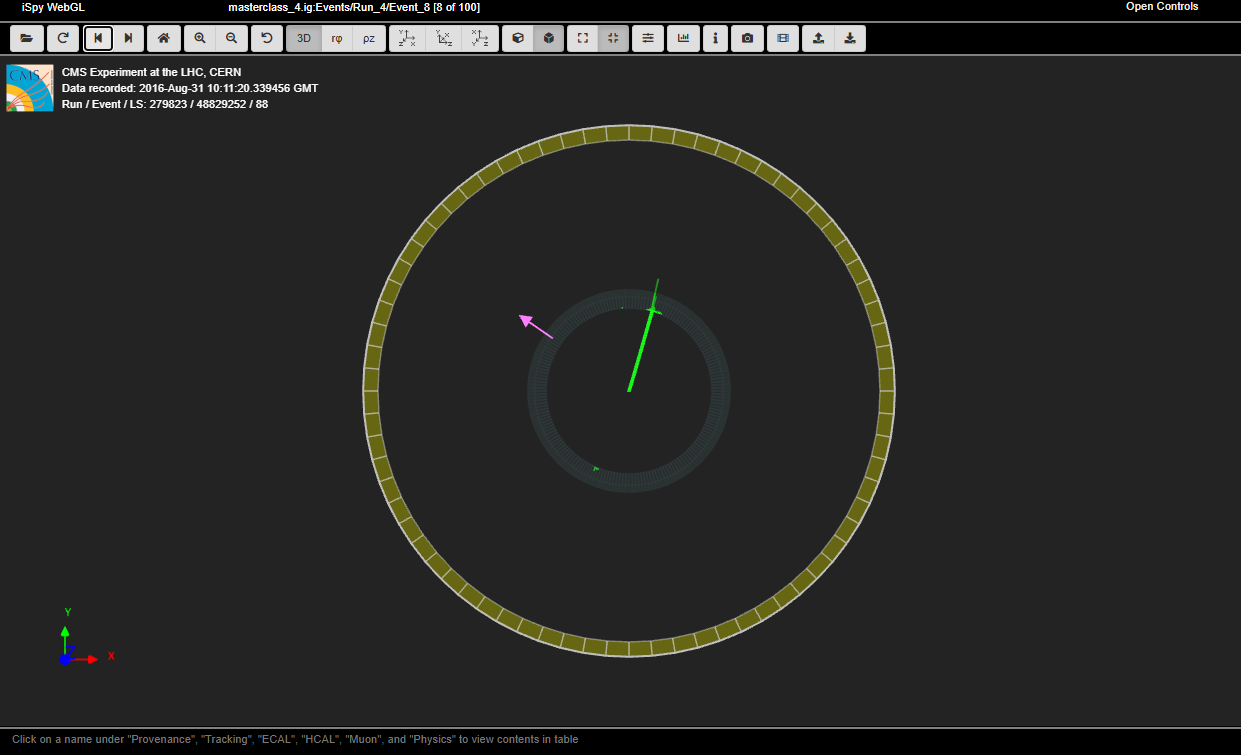1241x755 pixels.
Task: Zoom in on the detector view
Action: click(200, 38)
